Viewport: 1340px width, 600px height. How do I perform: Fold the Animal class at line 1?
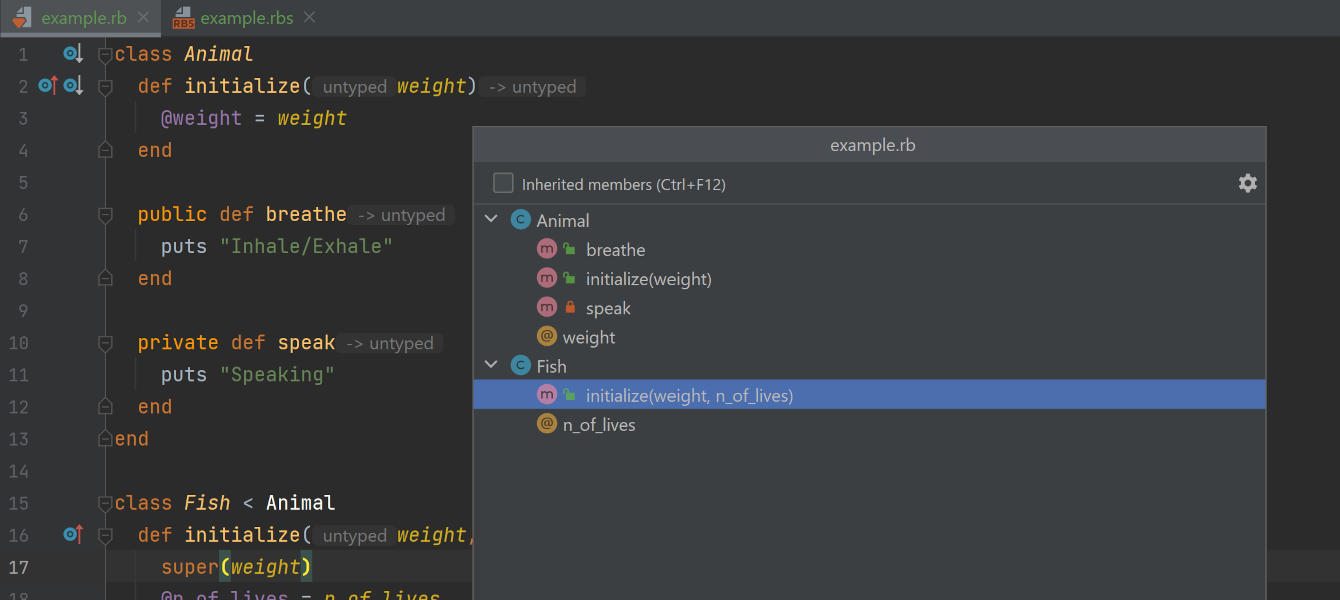tap(105, 54)
